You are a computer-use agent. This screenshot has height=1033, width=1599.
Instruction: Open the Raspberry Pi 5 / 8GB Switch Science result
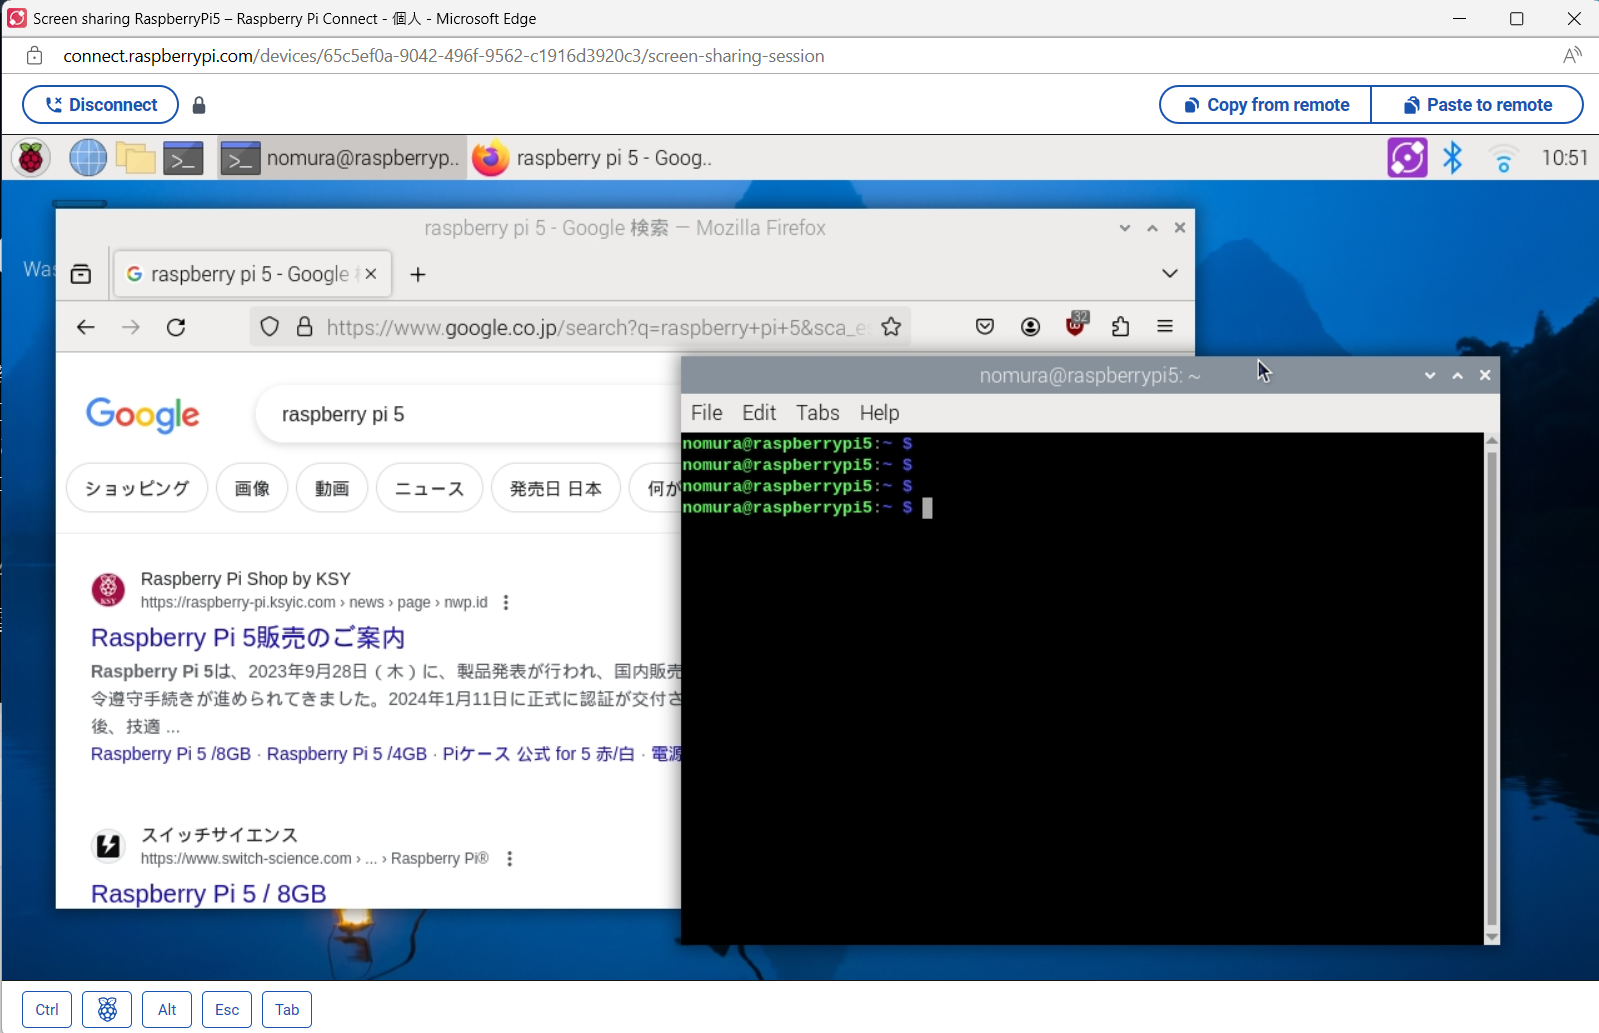point(209,893)
